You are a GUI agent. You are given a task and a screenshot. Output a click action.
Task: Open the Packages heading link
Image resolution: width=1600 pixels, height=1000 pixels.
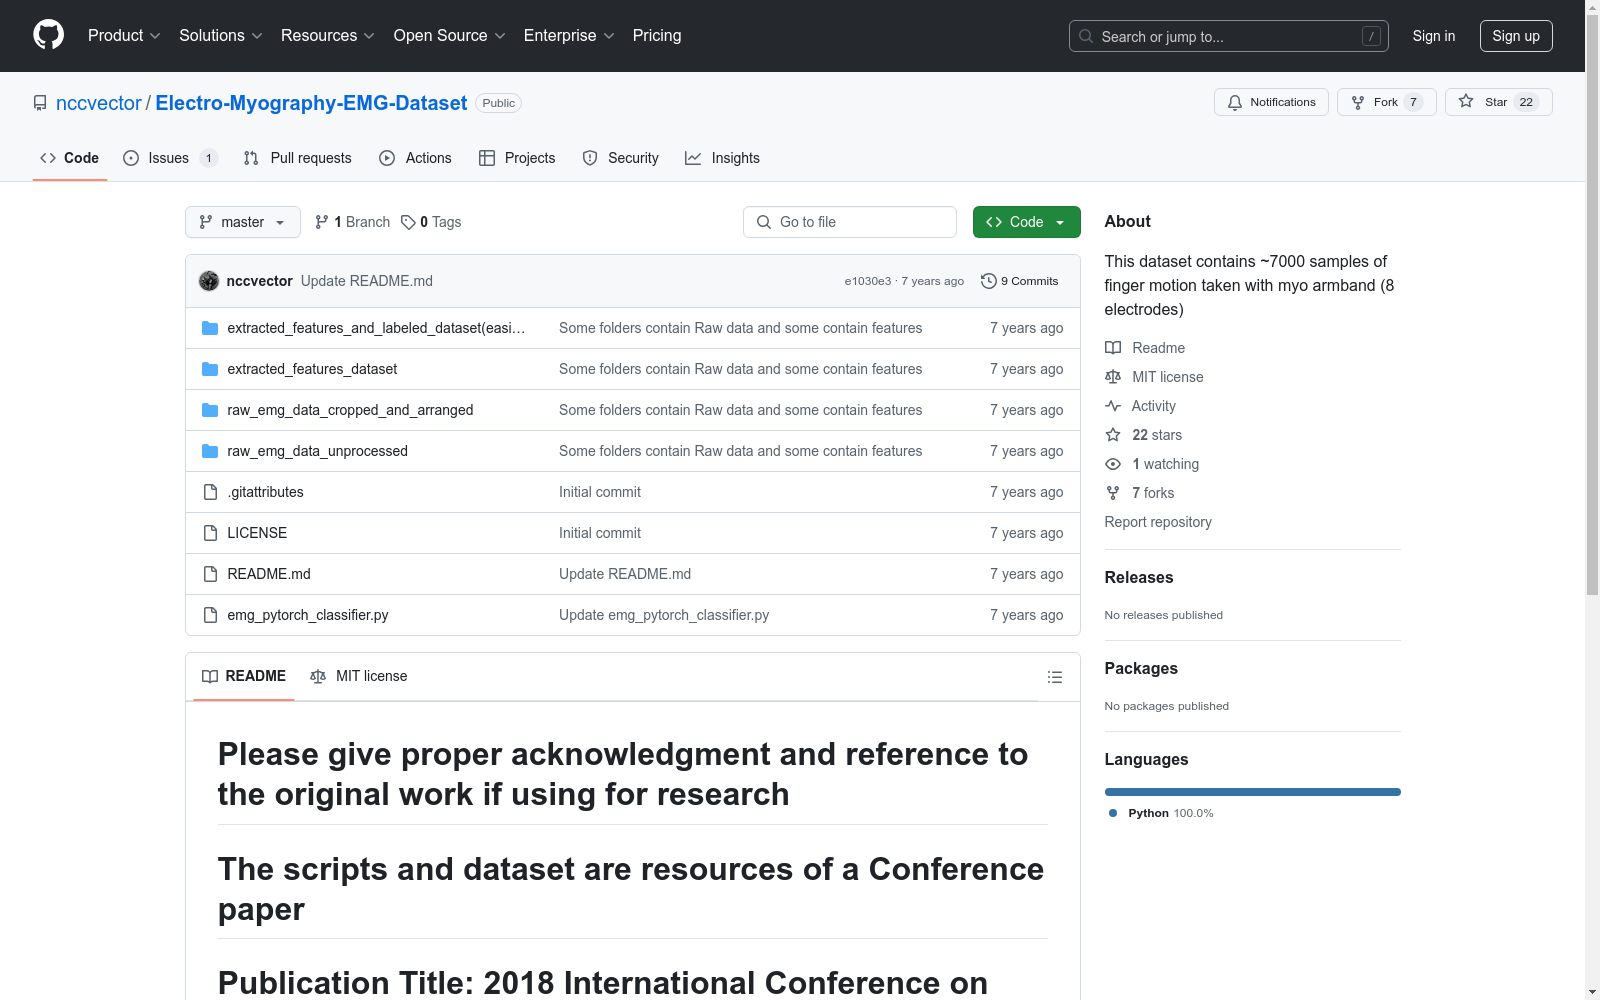click(x=1141, y=668)
